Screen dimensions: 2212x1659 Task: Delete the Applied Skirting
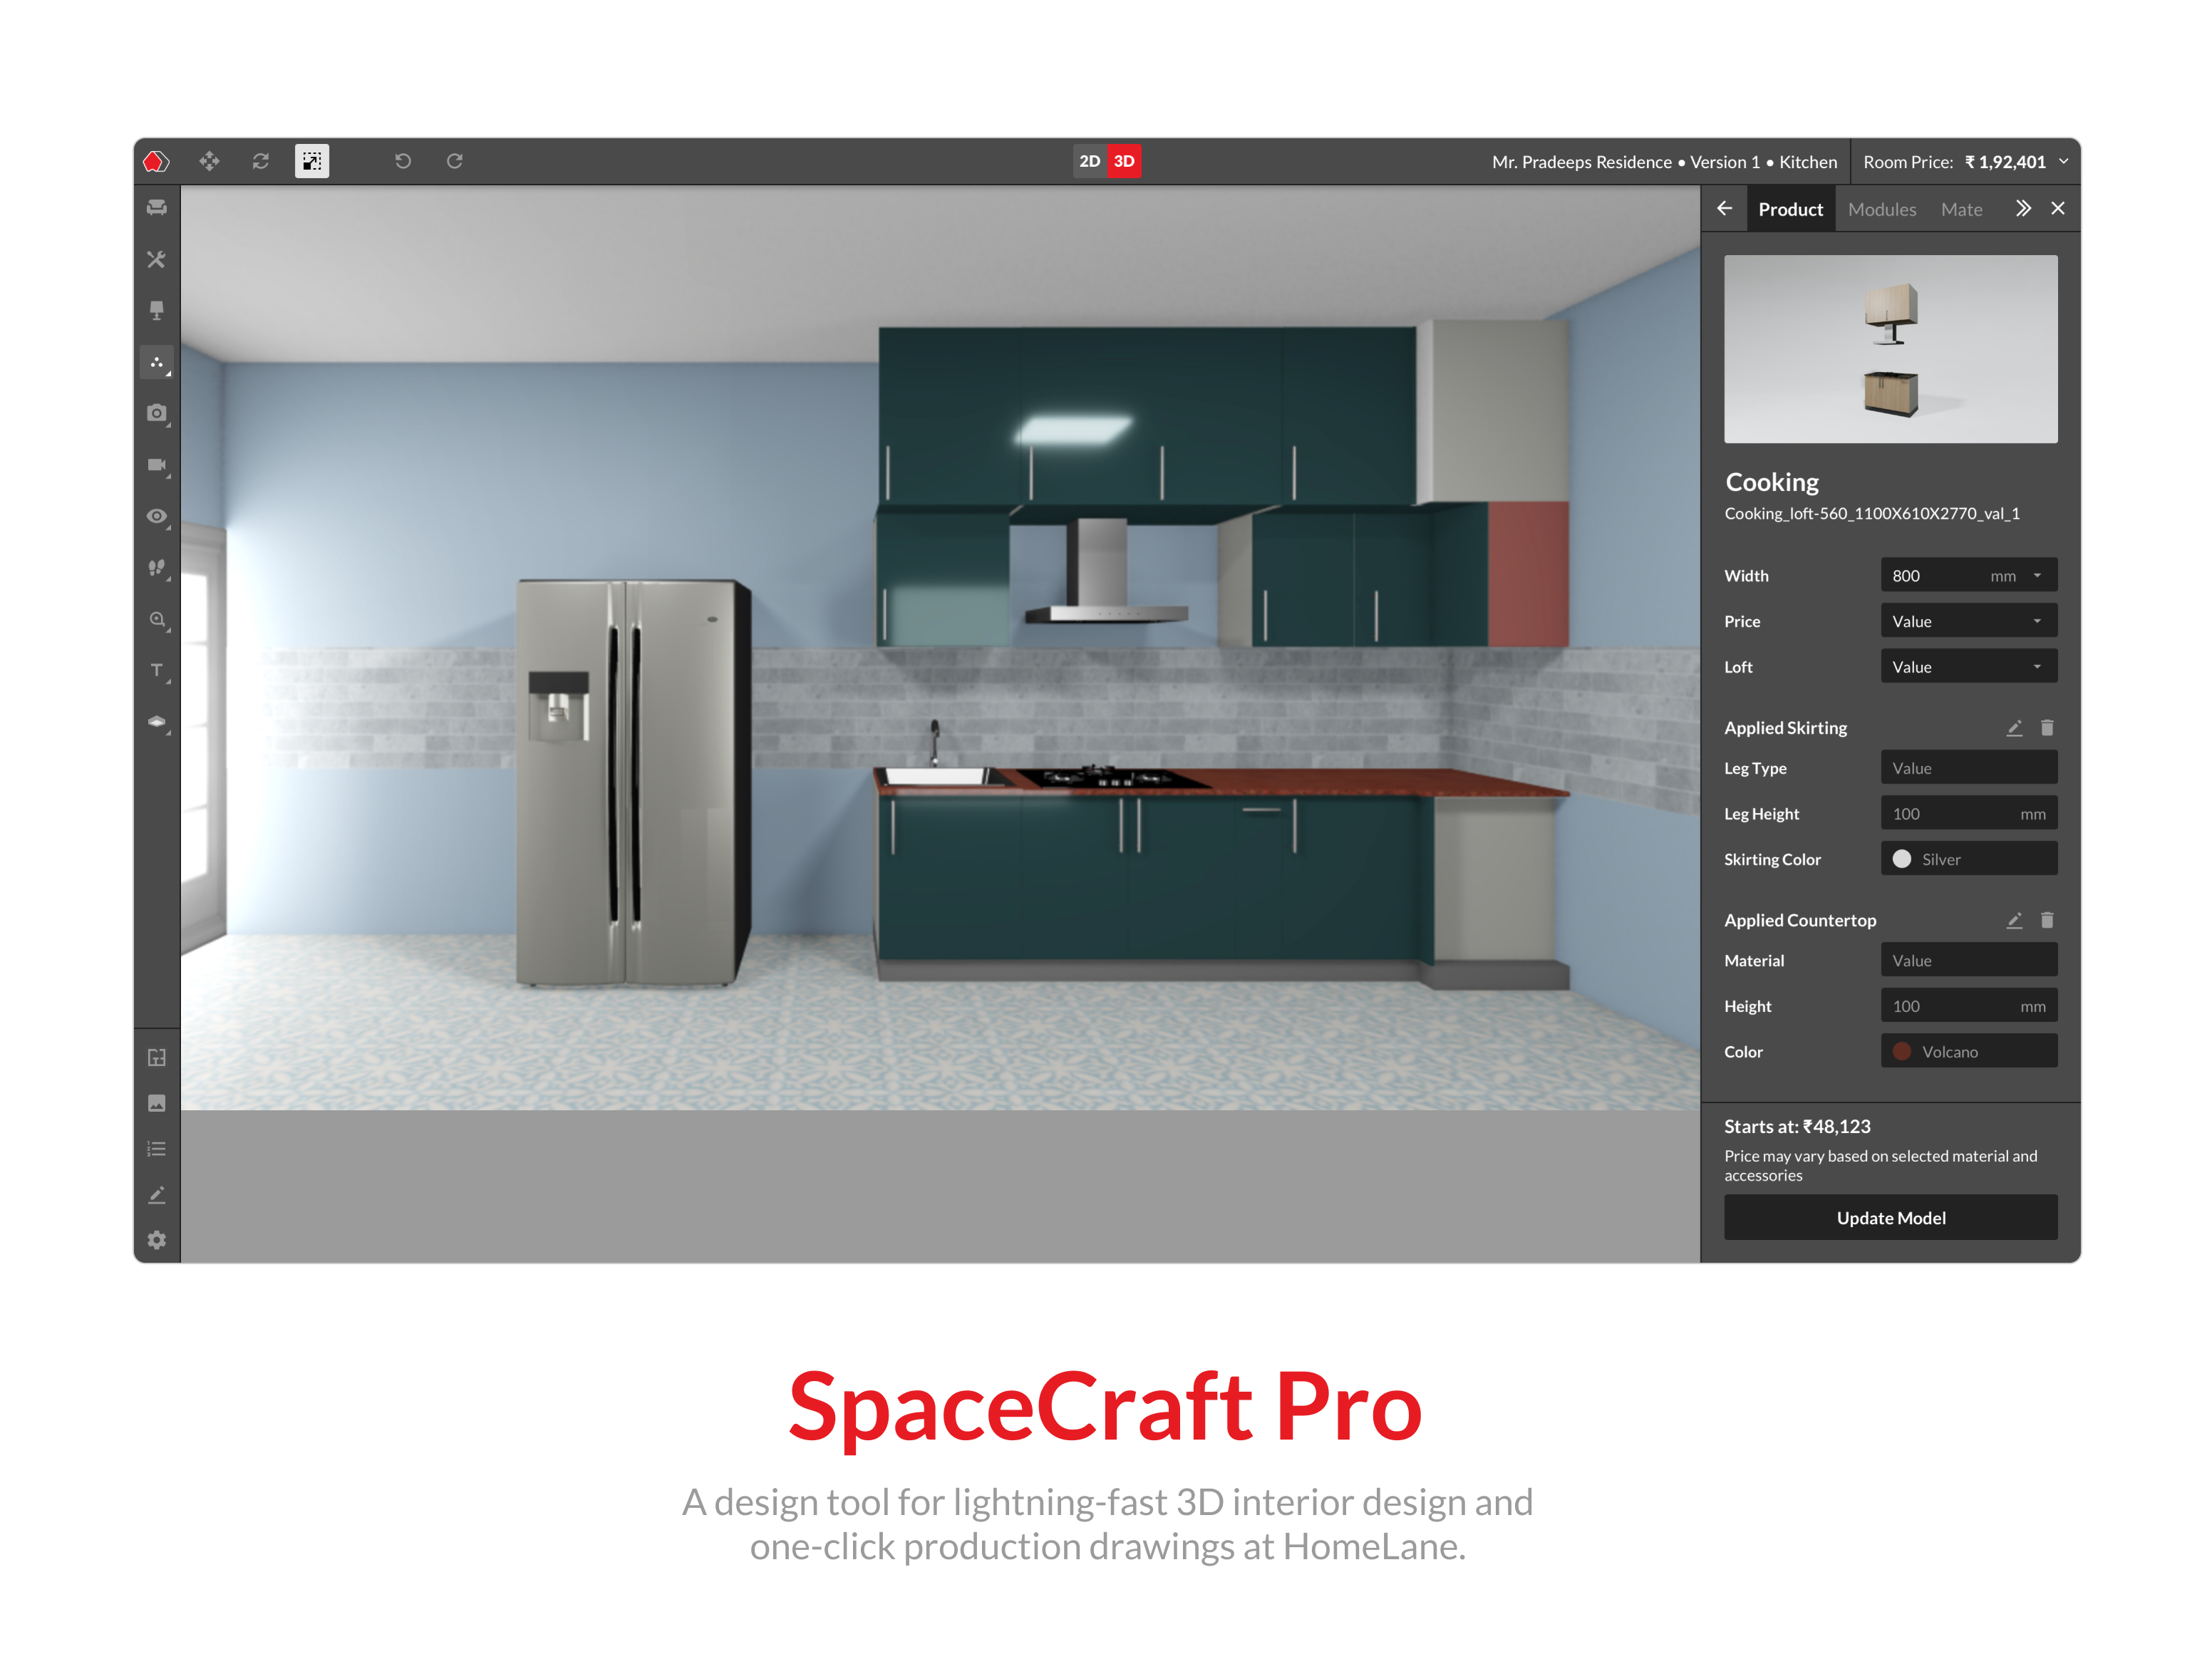2047,728
